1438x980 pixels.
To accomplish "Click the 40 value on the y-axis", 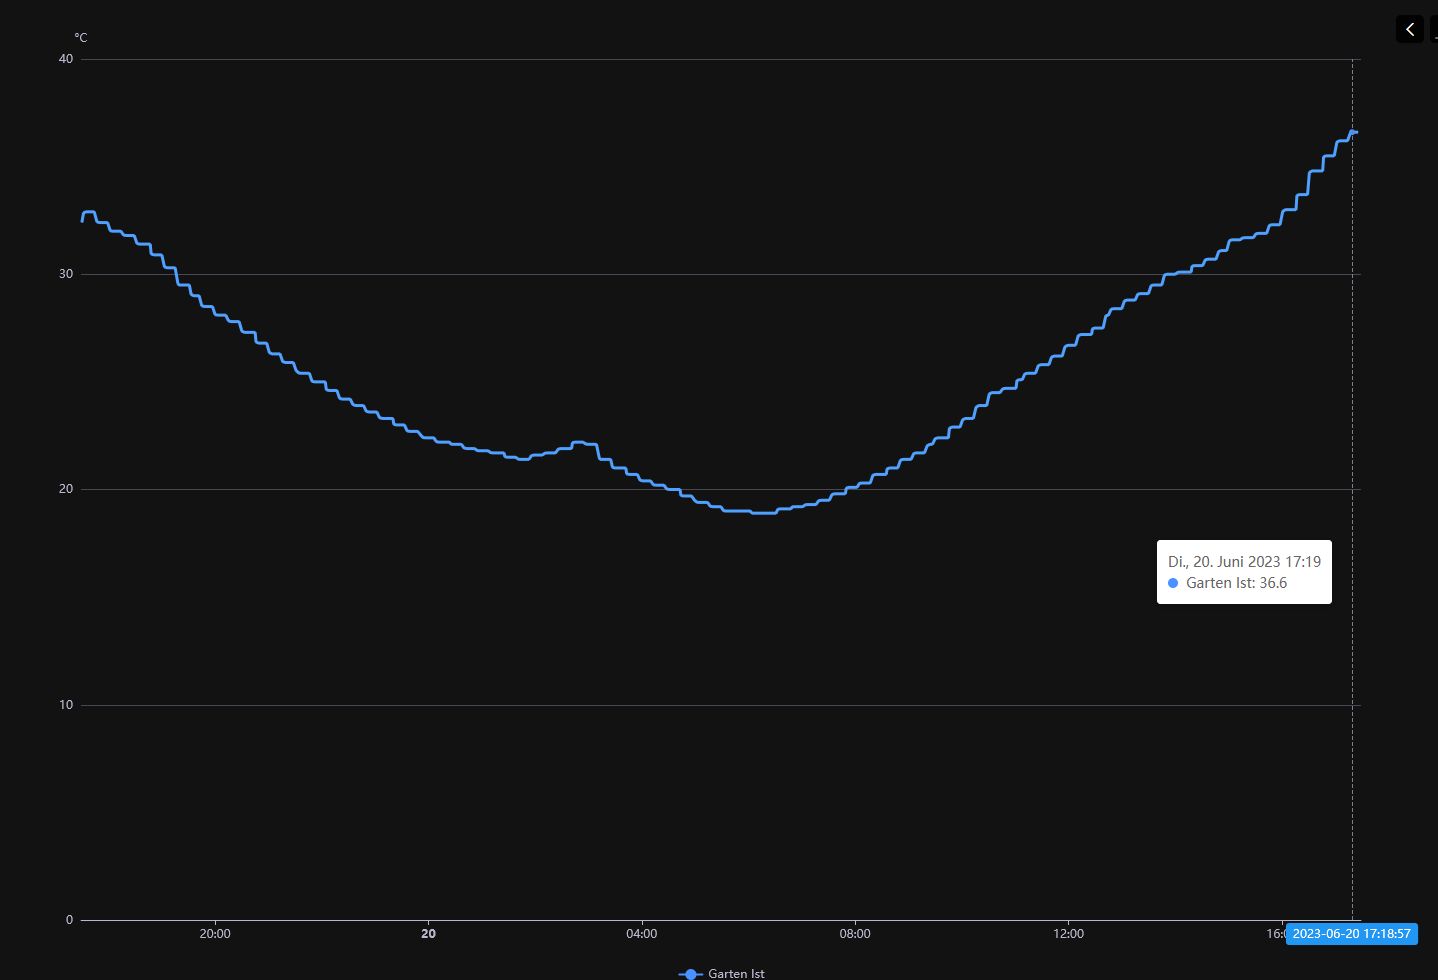I will pos(66,59).
